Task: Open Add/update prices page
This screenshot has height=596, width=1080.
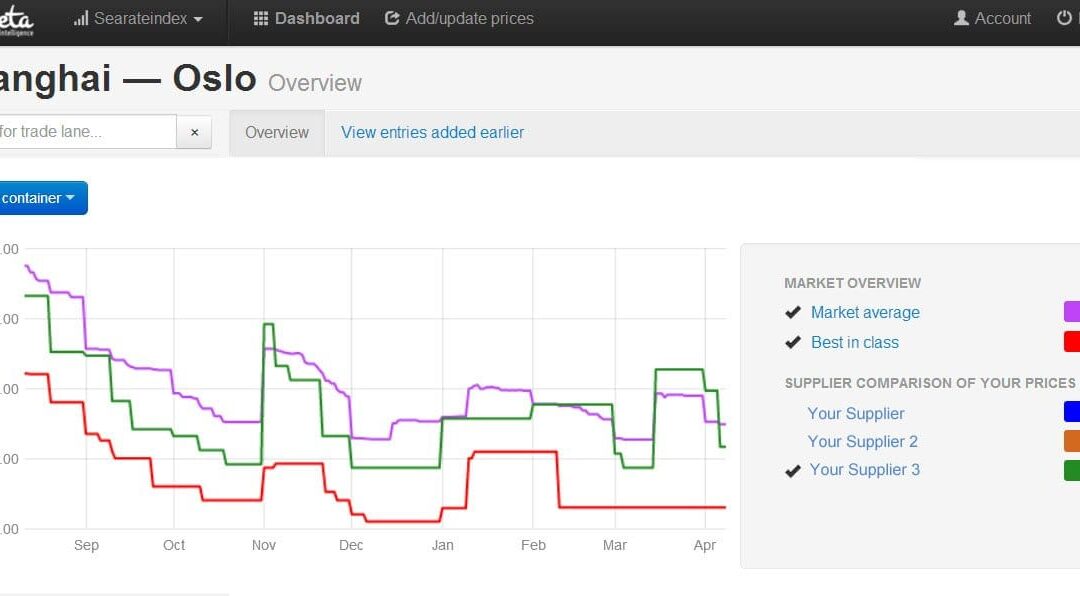Action: tap(459, 19)
